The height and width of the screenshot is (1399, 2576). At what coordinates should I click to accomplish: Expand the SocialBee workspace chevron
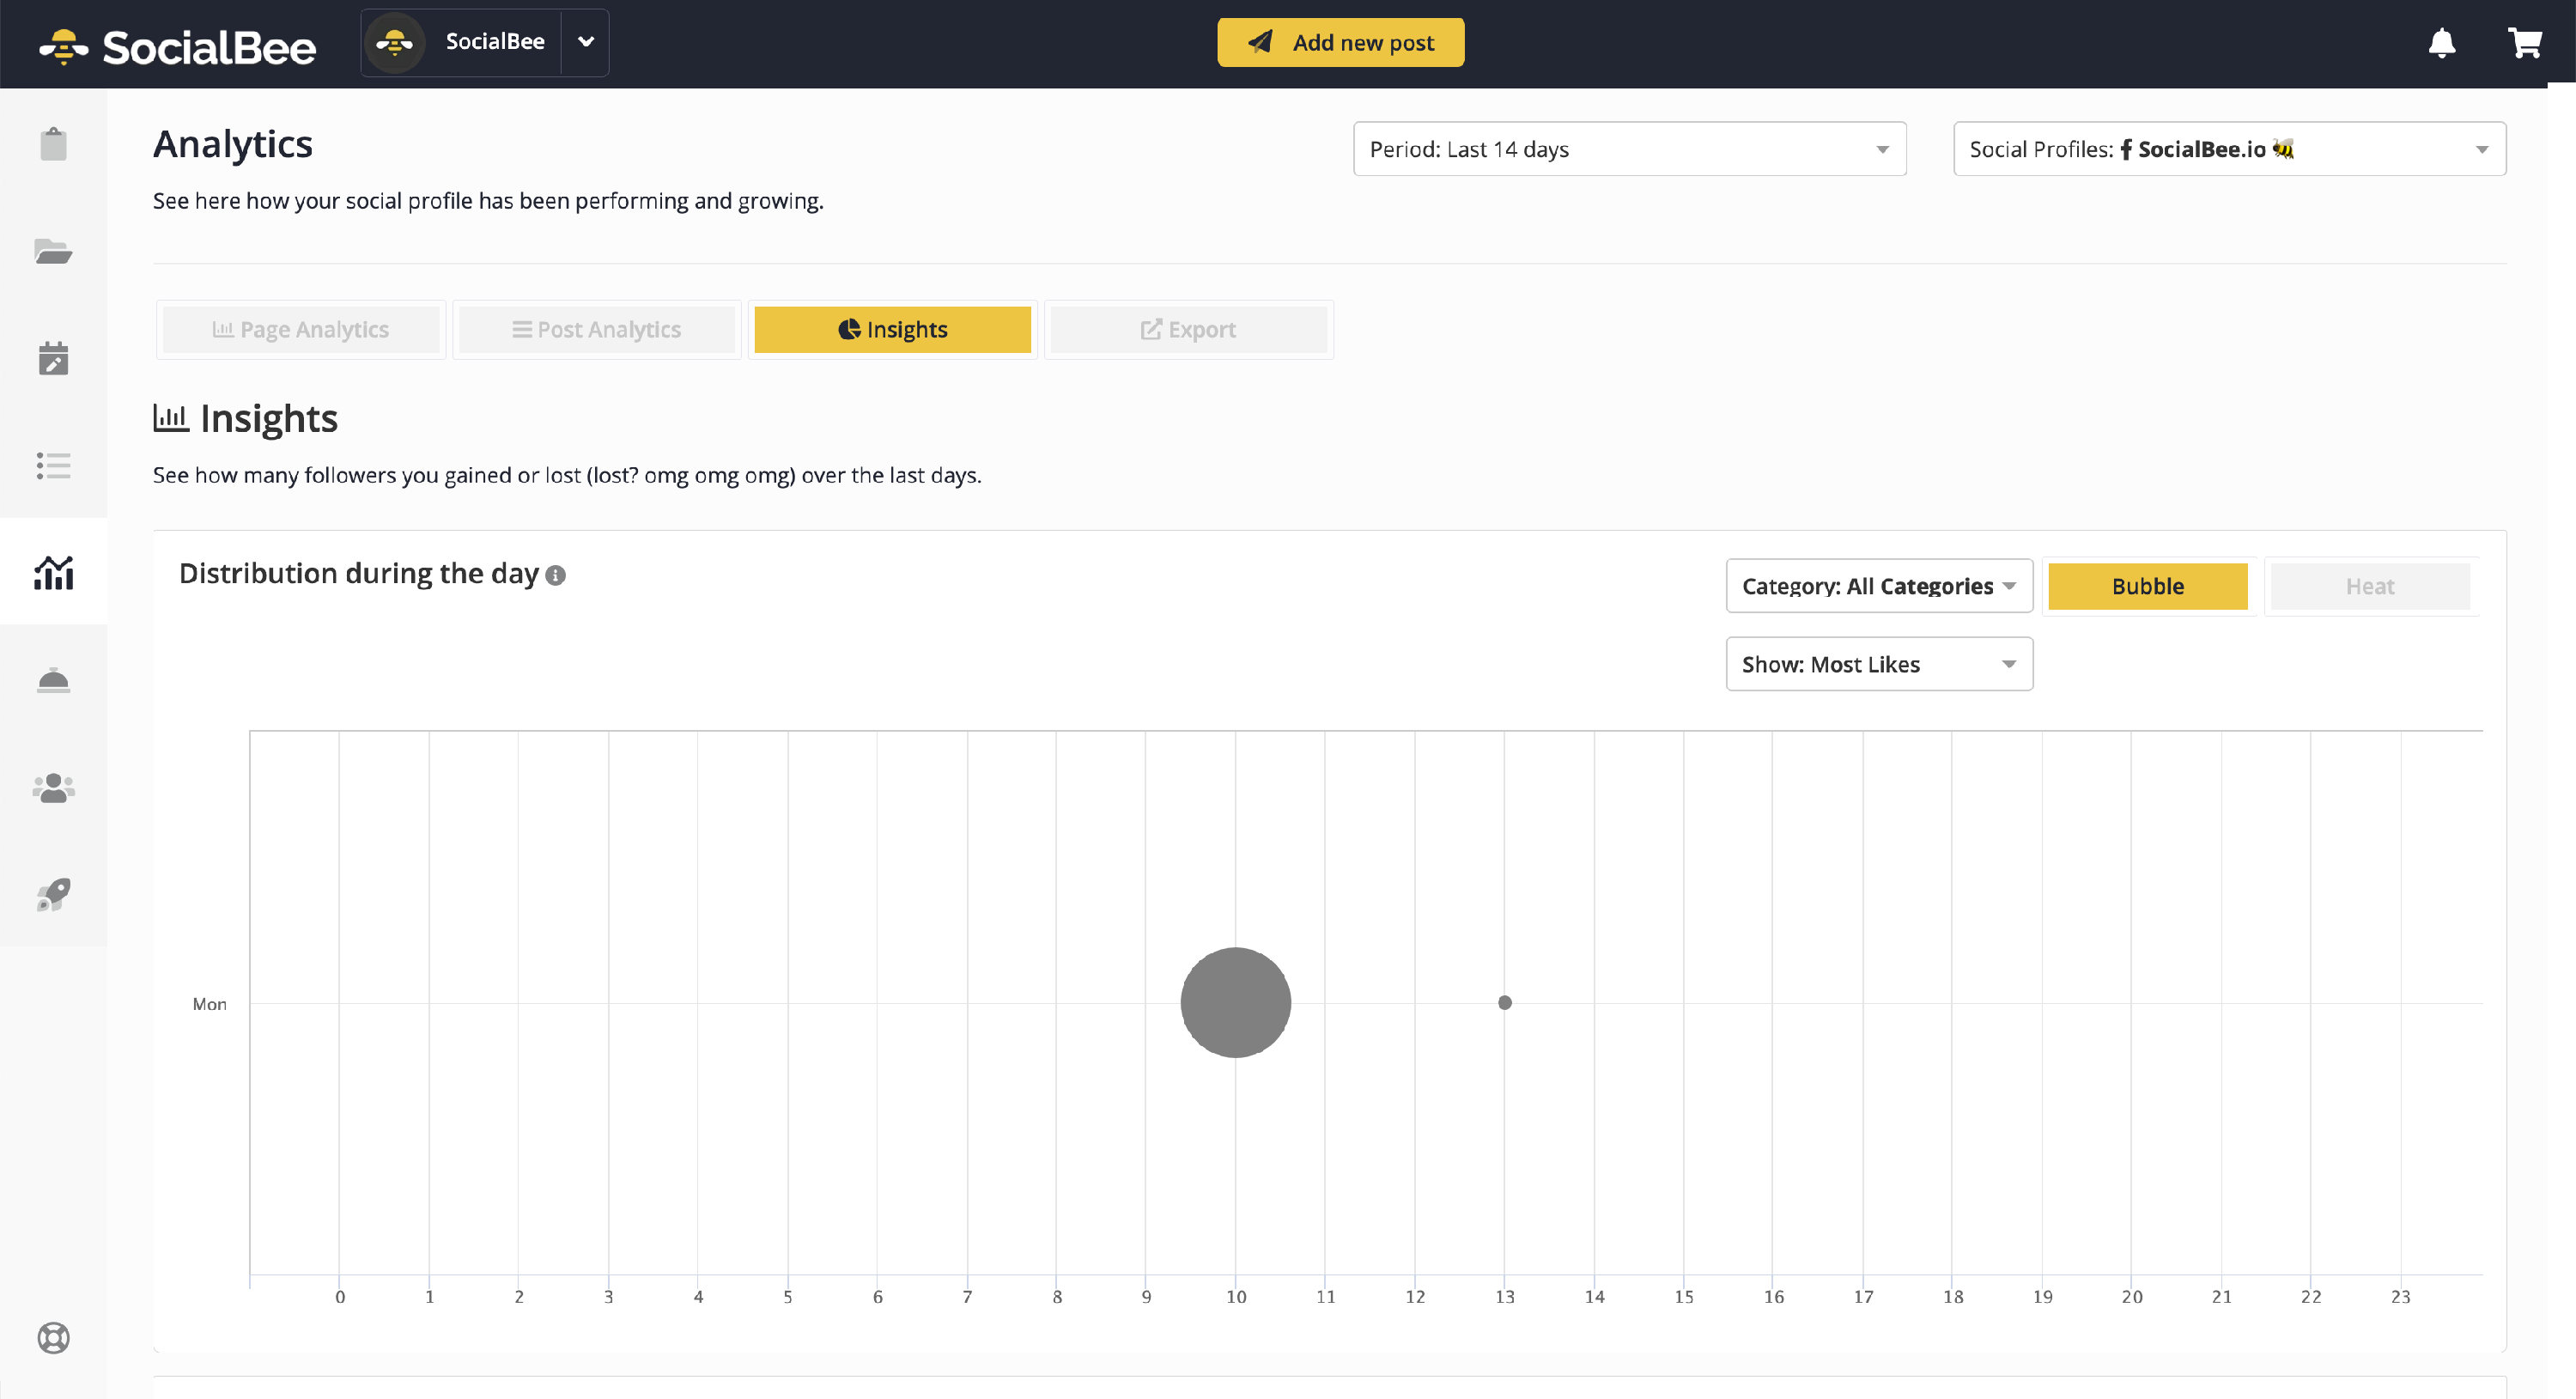coord(586,42)
